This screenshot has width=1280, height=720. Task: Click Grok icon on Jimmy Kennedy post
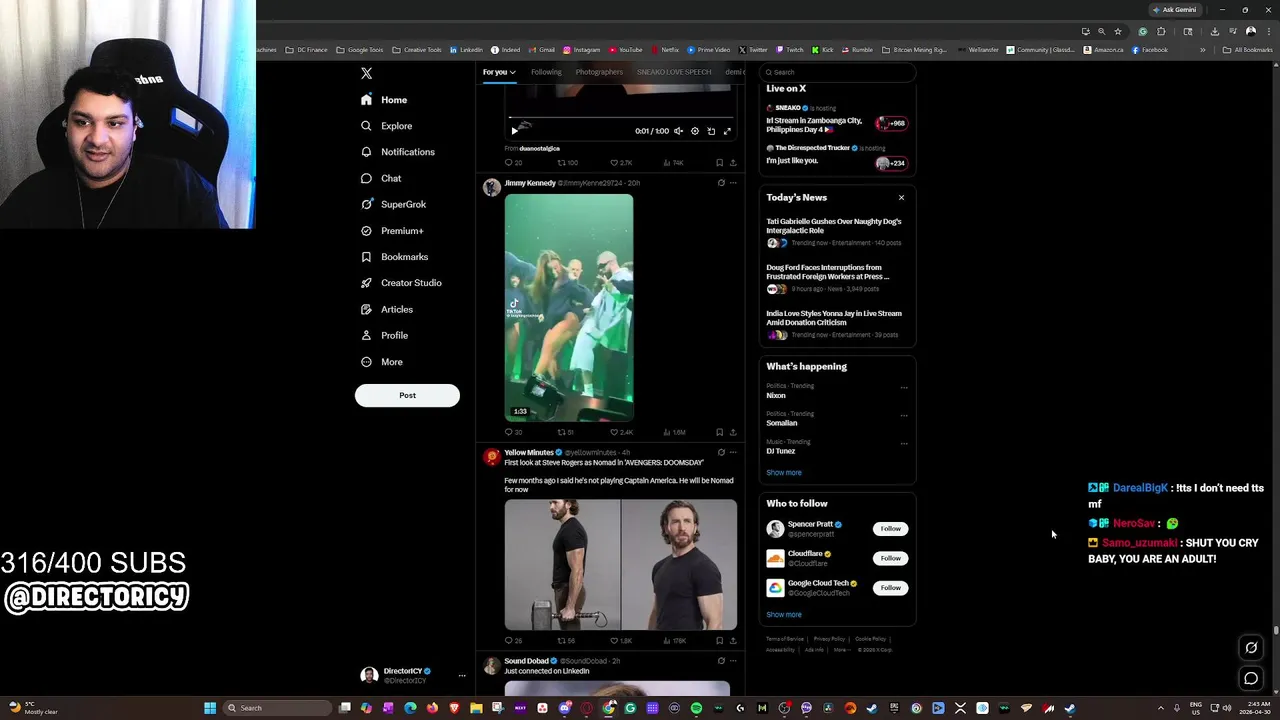pyautogui.click(x=721, y=183)
